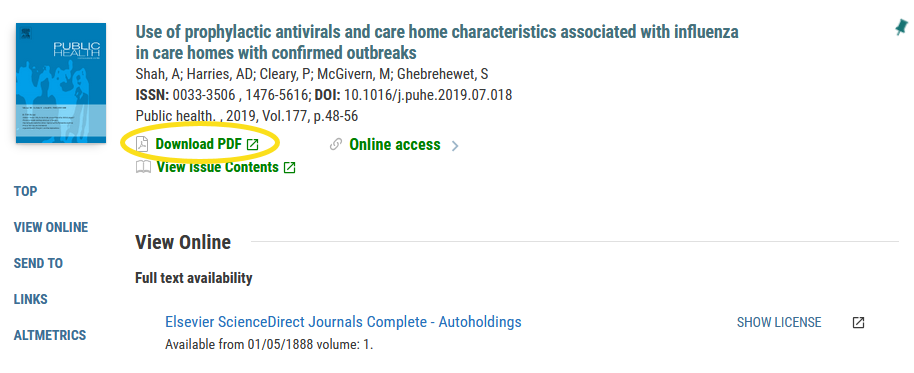Click the chain-link icon beside Online access
914x373 pixels.
click(x=335, y=145)
